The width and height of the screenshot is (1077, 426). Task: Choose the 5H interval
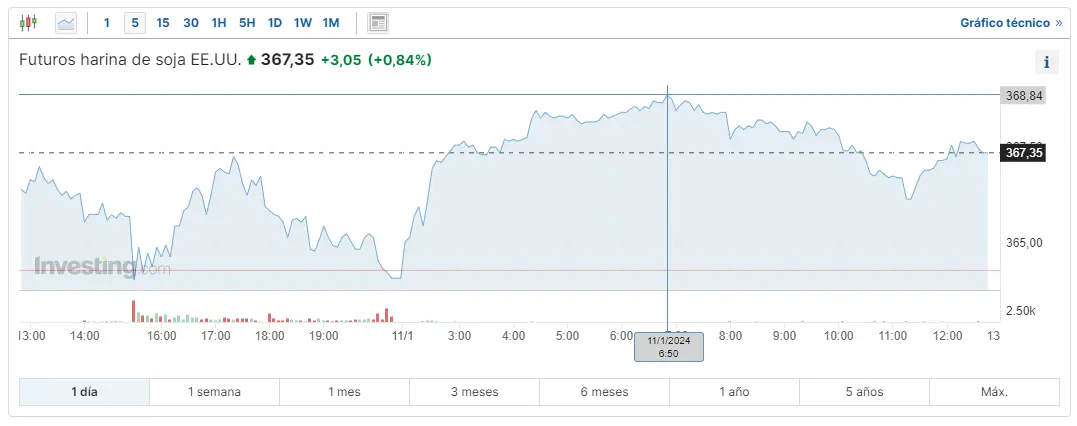(x=247, y=22)
